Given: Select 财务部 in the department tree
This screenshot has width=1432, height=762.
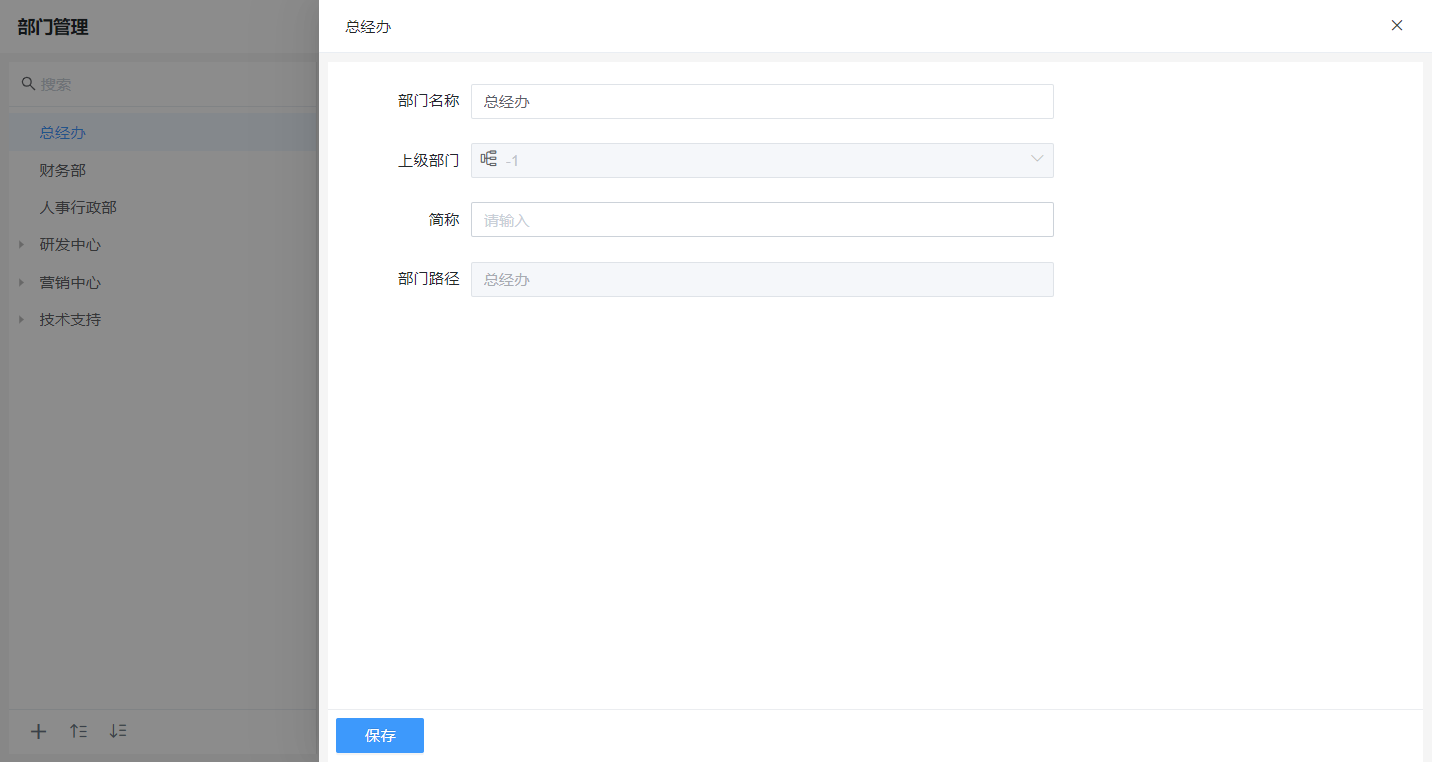Looking at the screenshot, I should (x=63, y=171).
